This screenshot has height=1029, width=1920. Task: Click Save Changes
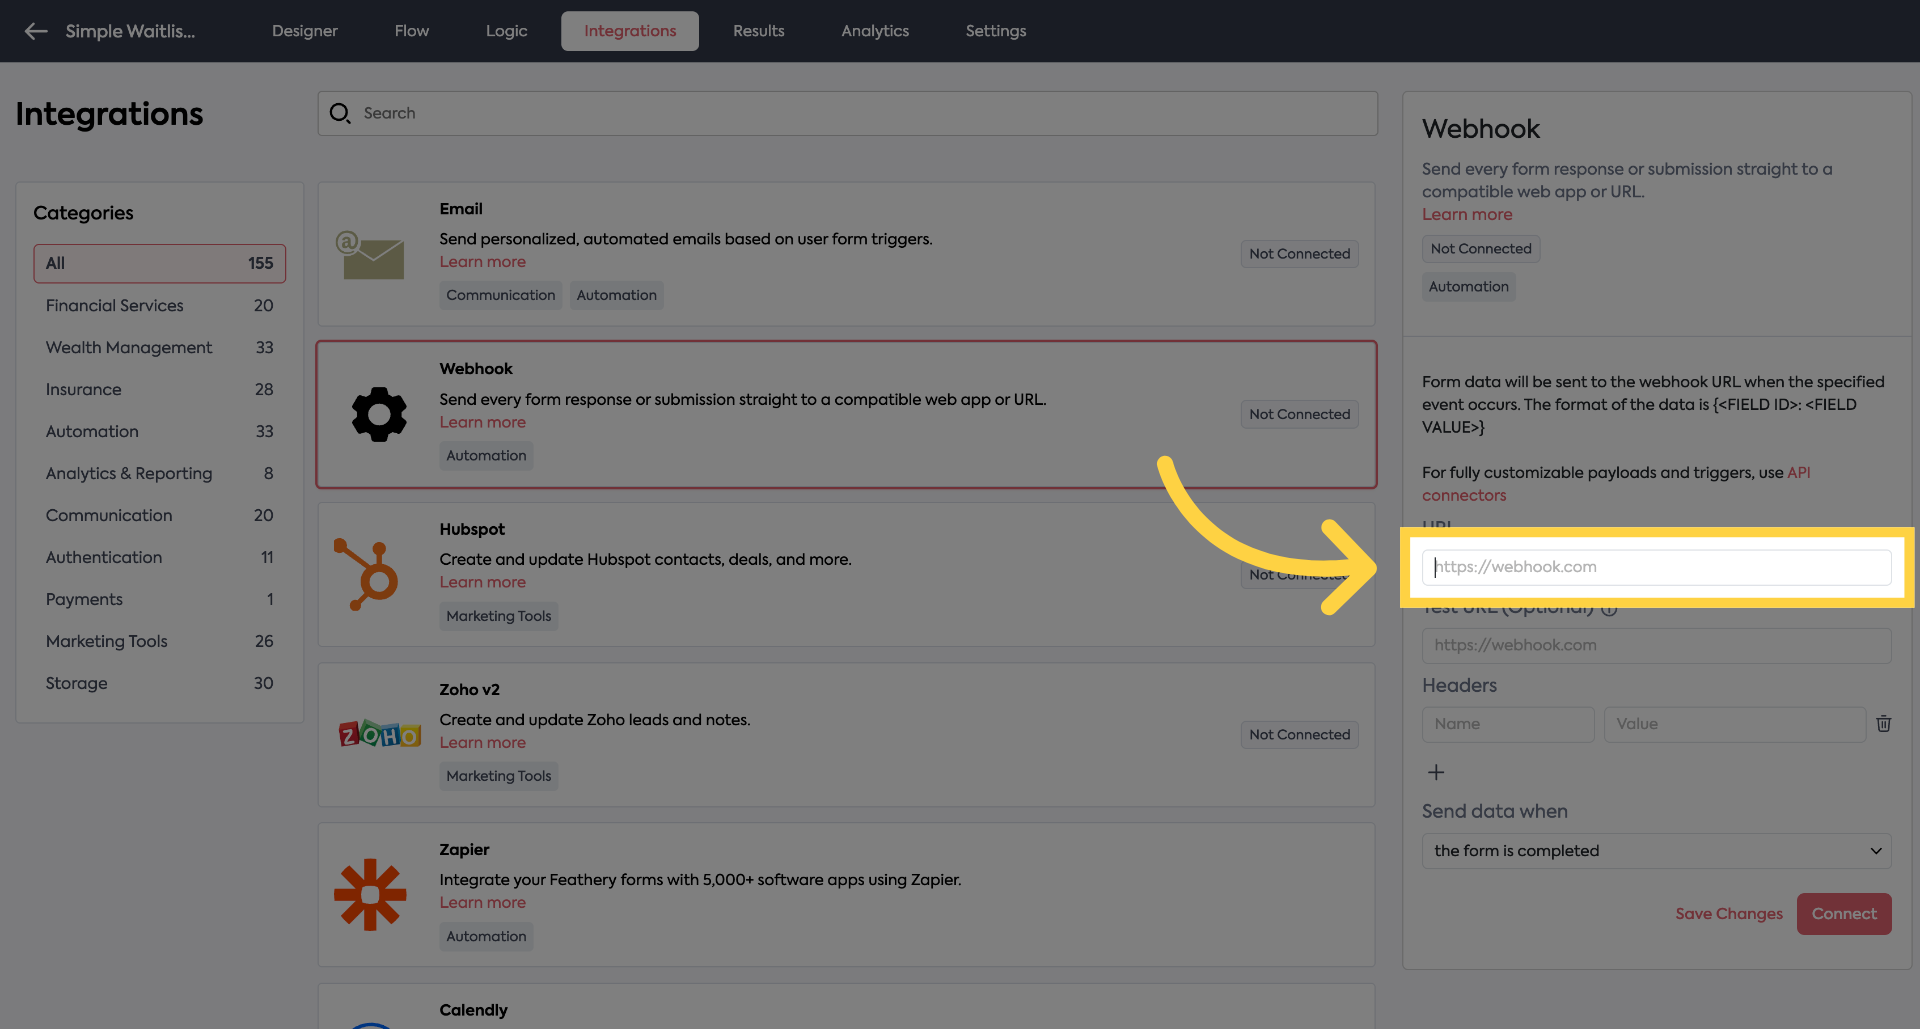[1728, 914]
